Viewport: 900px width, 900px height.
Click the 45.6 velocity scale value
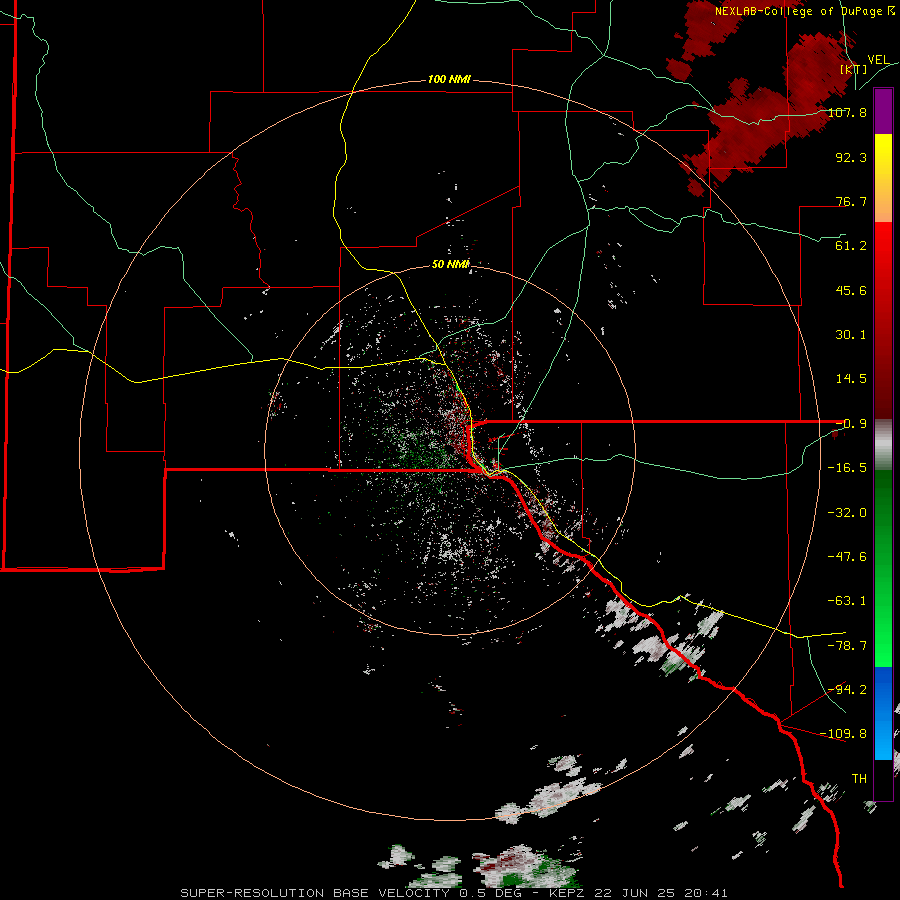[851, 290]
